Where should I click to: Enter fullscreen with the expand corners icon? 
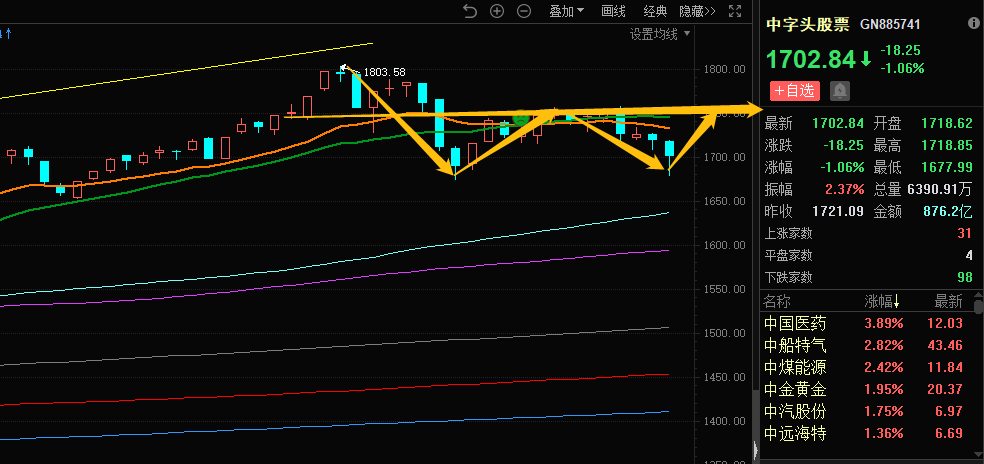click(736, 11)
